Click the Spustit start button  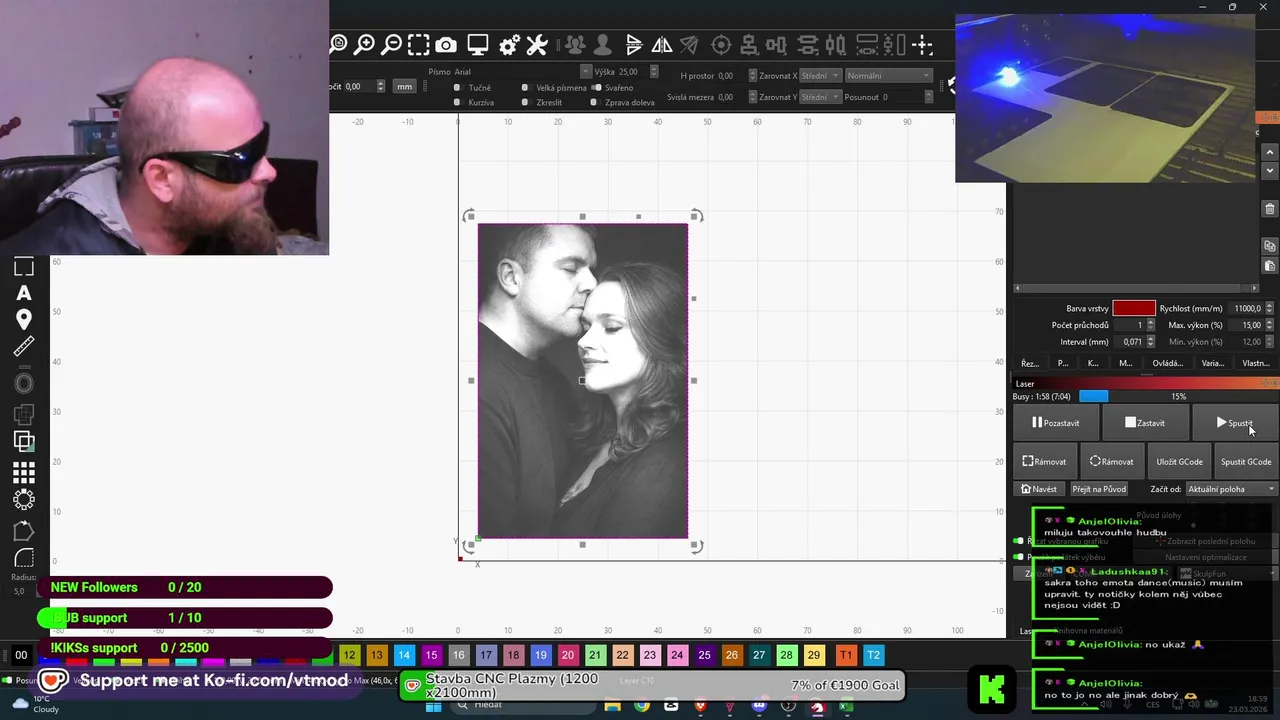point(1234,423)
